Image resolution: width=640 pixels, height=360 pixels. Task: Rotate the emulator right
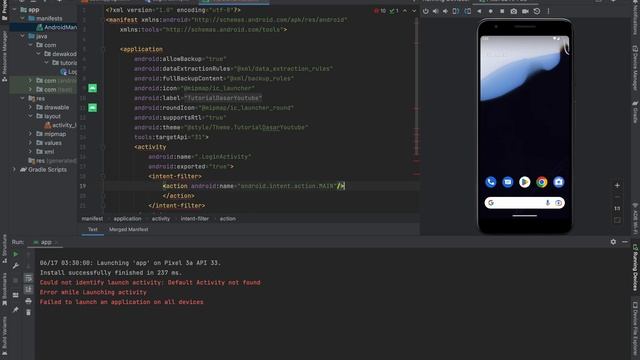[467, 11]
